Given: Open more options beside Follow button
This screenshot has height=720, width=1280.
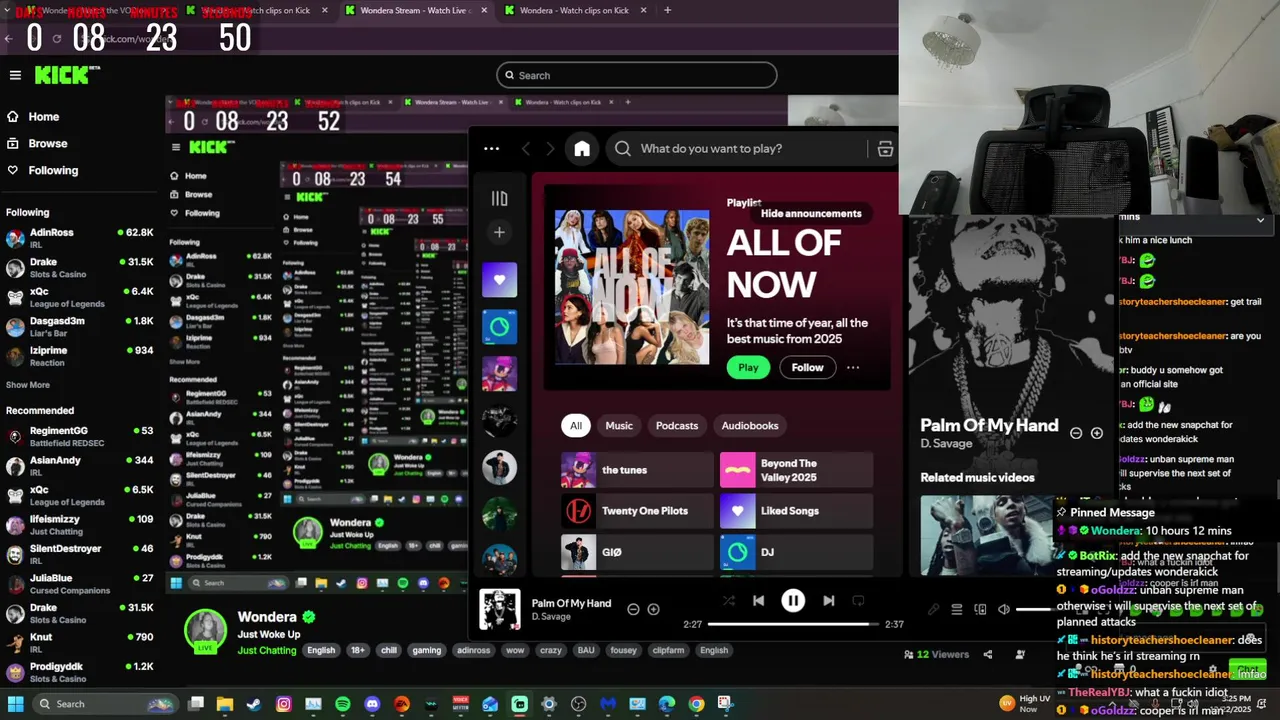Looking at the screenshot, I should (x=853, y=367).
